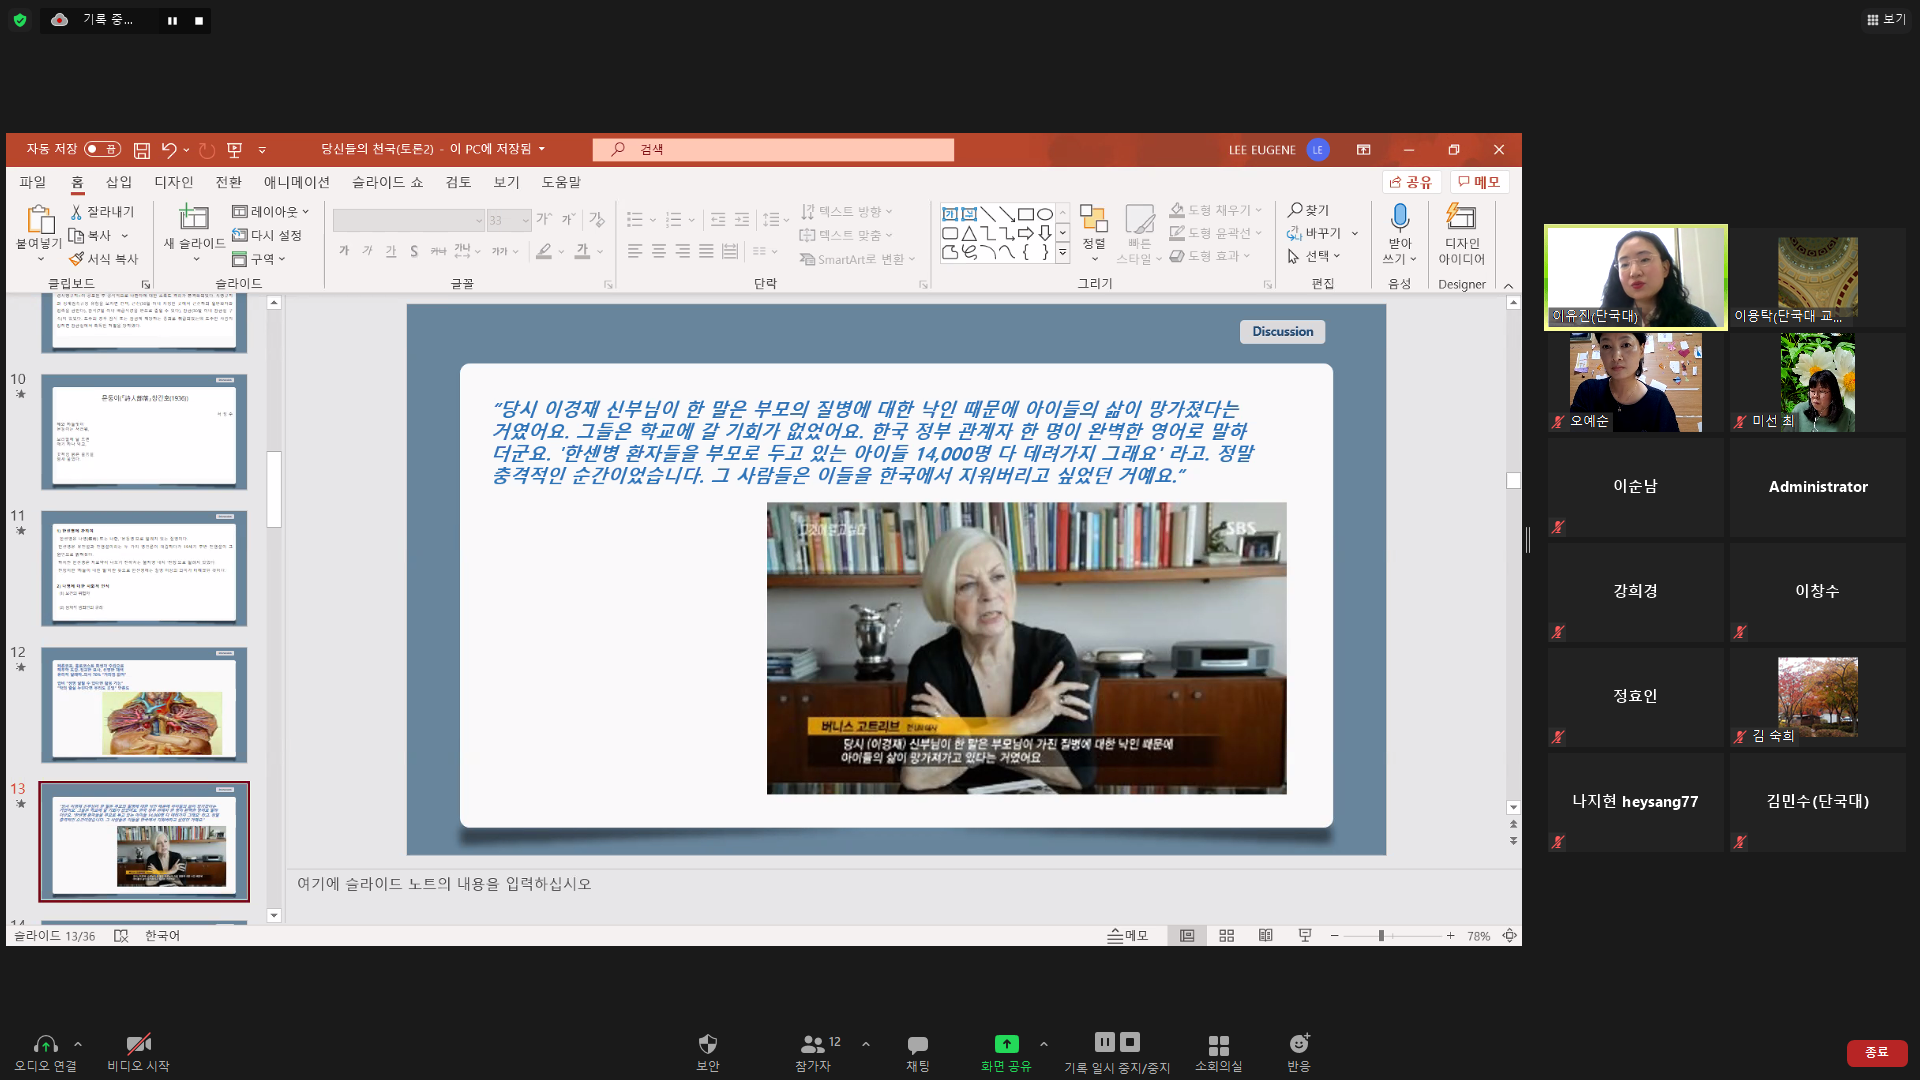Click New Slide icon
The height and width of the screenshot is (1080, 1920).
[x=193, y=218]
